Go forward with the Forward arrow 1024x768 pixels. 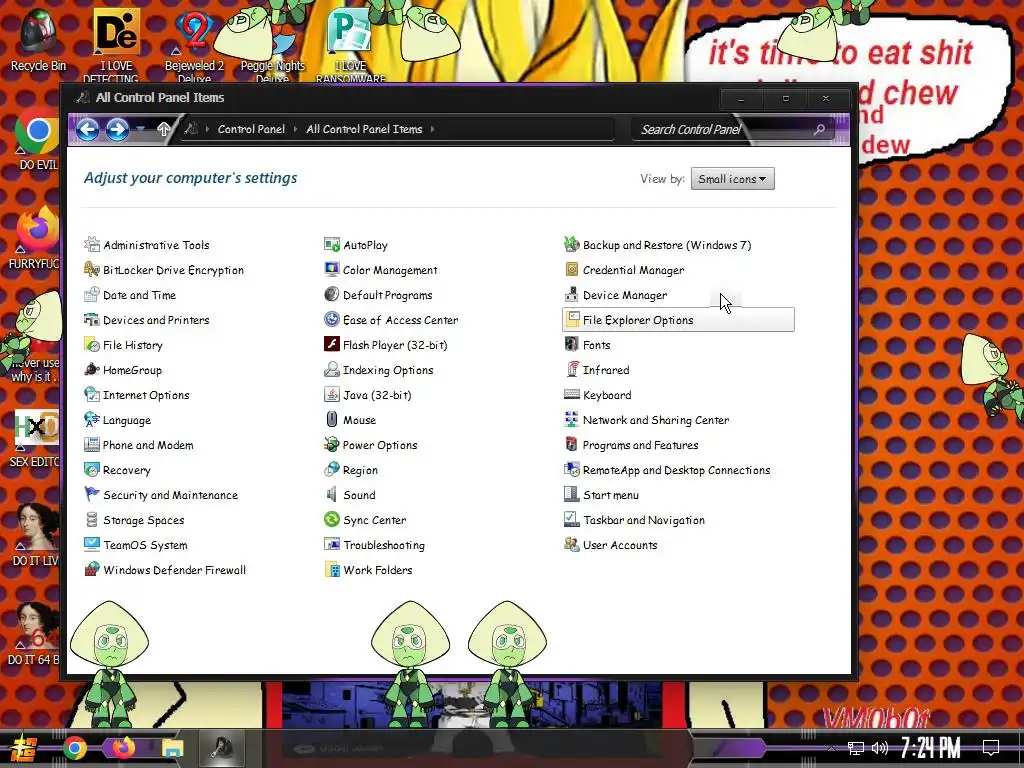118,129
